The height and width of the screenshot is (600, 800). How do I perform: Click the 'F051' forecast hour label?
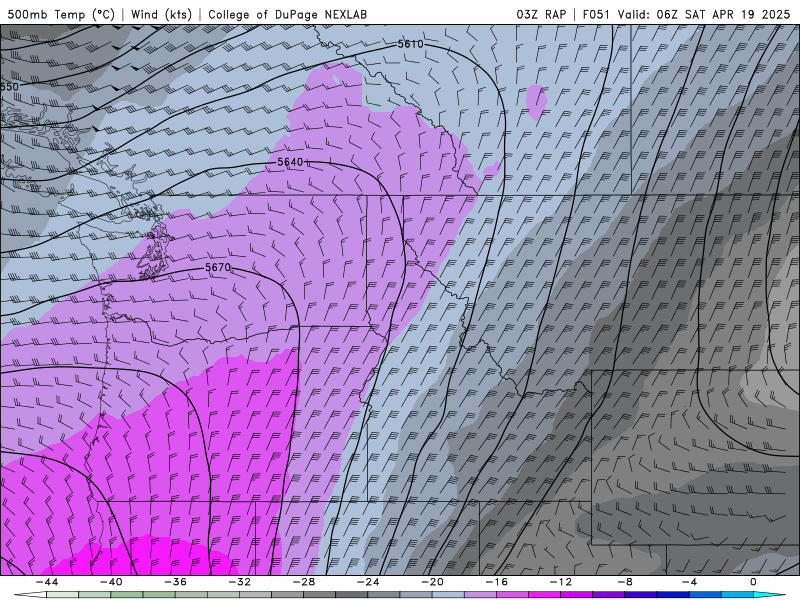click(x=596, y=14)
